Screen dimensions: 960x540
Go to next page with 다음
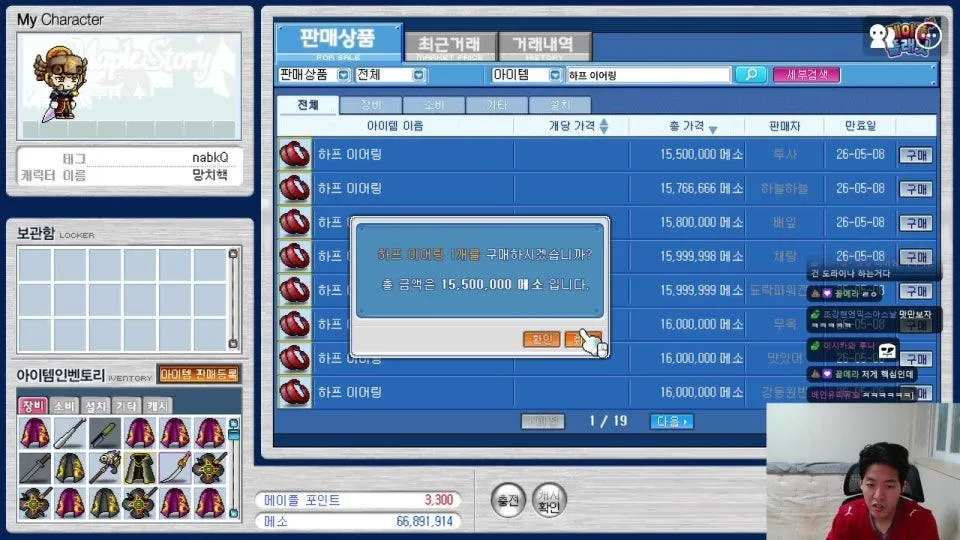point(672,421)
